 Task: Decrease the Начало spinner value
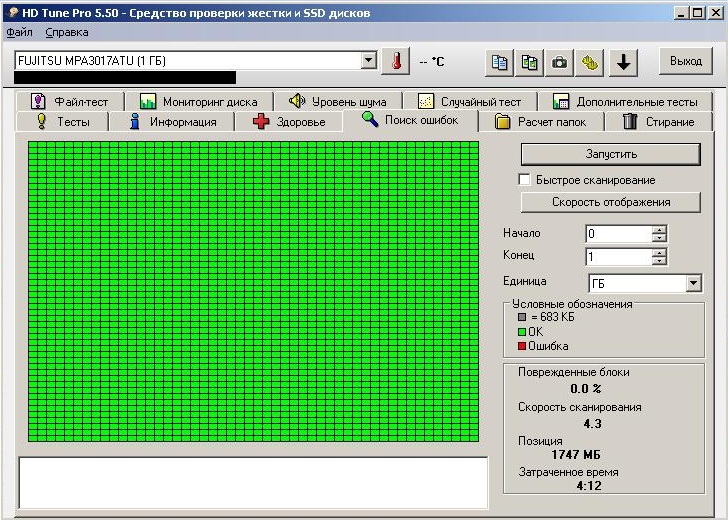click(x=659, y=238)
